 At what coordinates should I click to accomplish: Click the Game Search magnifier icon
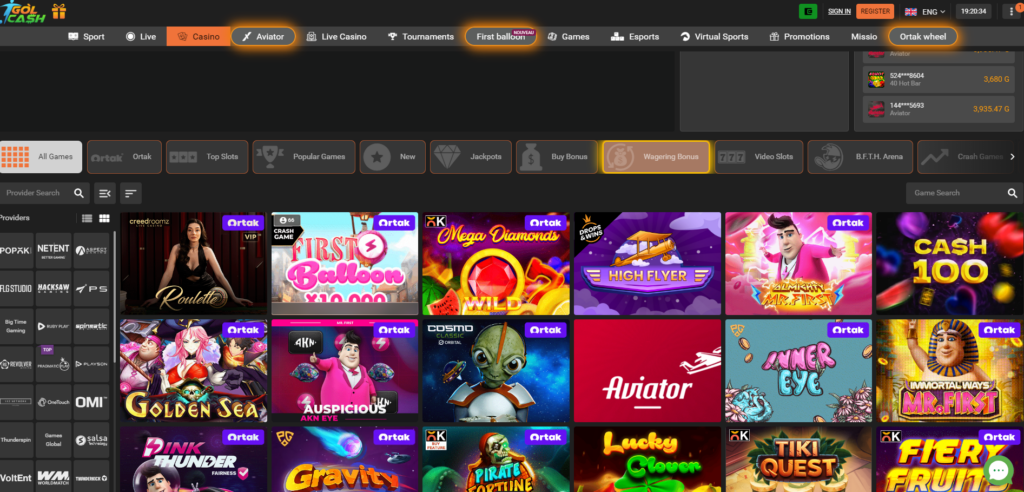coord(1012,193)
